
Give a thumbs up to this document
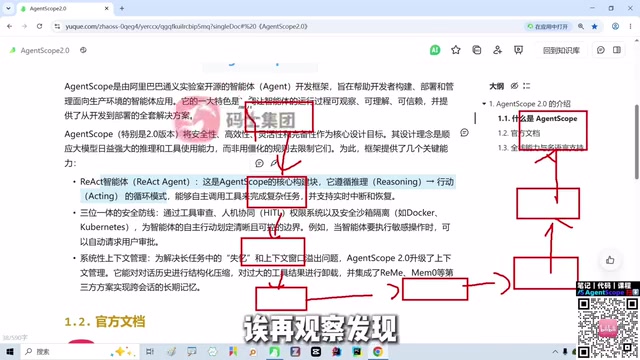coord(610,260)
